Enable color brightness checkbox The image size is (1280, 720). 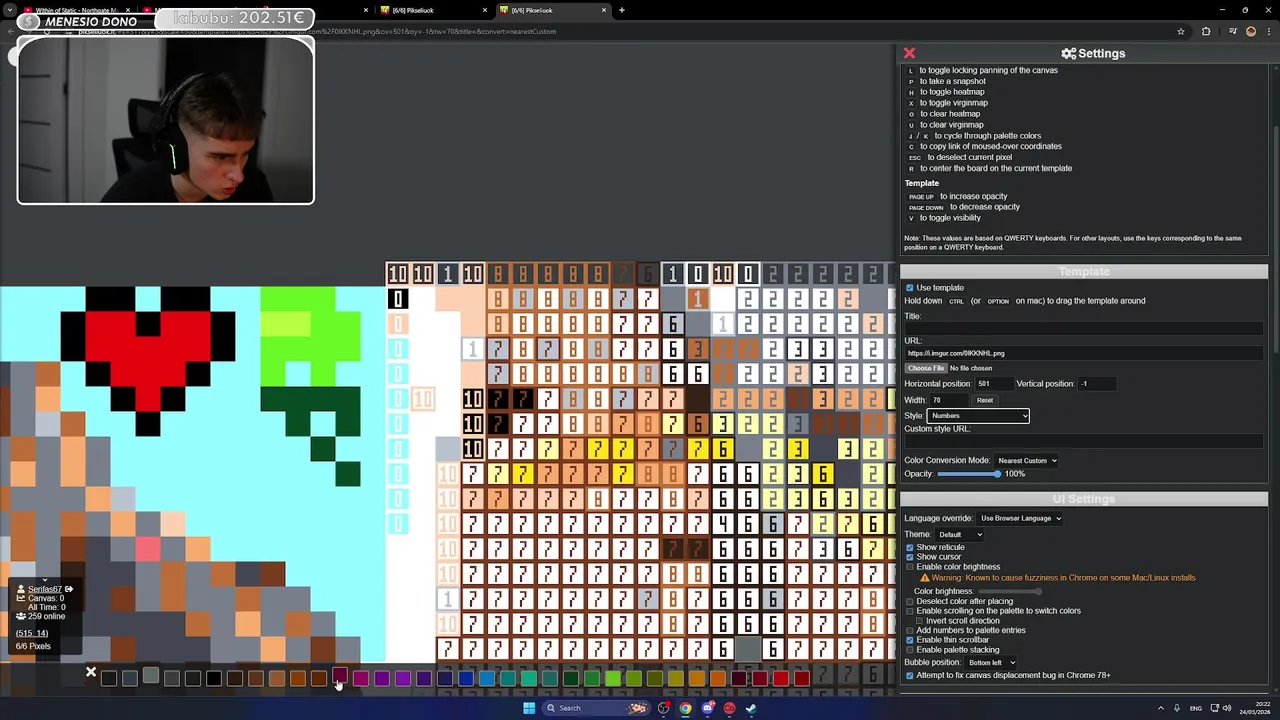[x=910, y=567]
